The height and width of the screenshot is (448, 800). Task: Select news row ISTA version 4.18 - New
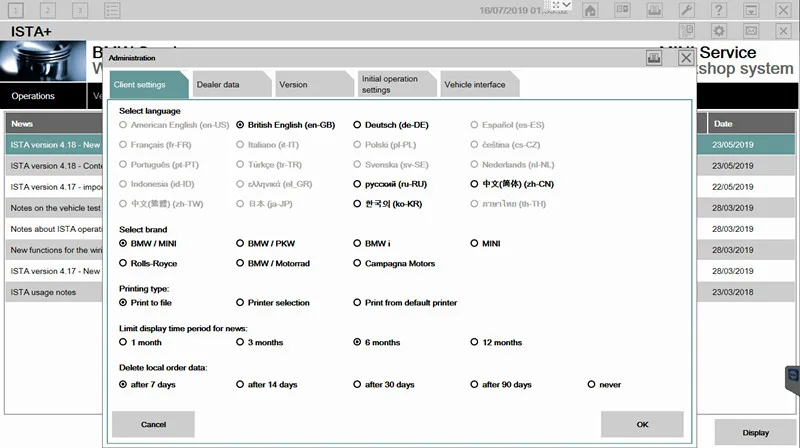click(x=54, y=145)
